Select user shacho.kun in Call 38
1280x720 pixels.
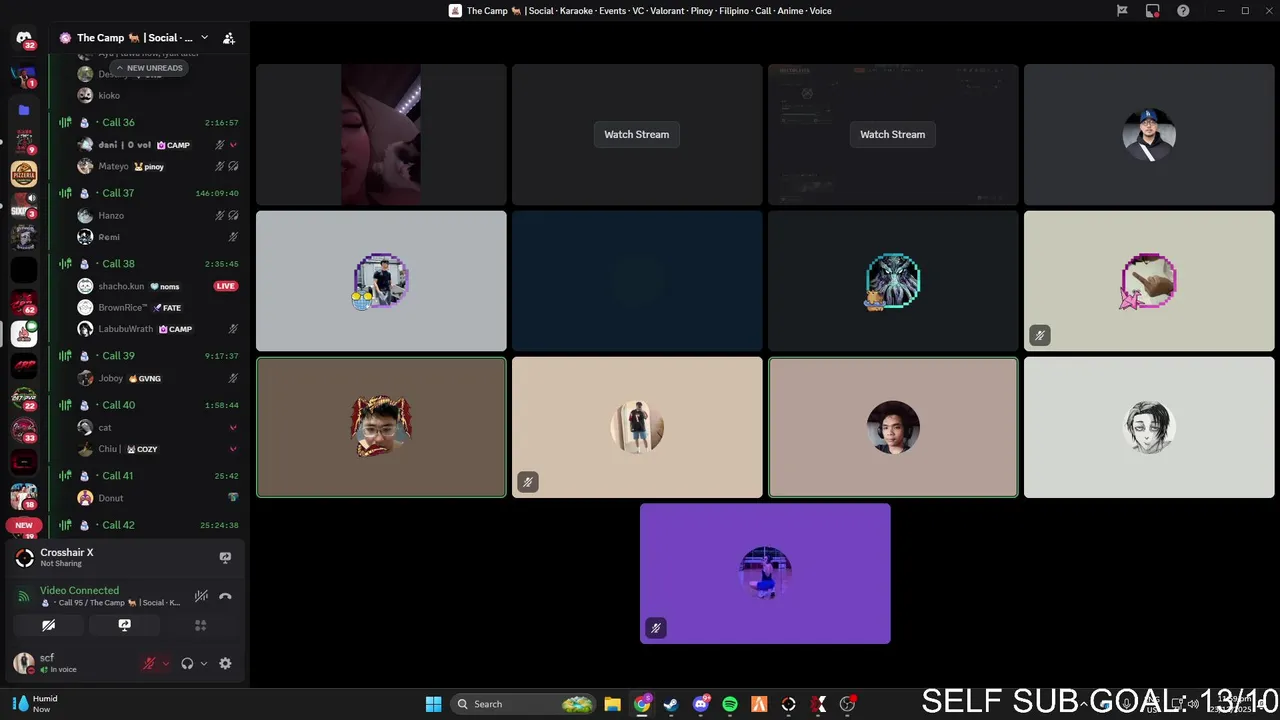click(158, 286)
